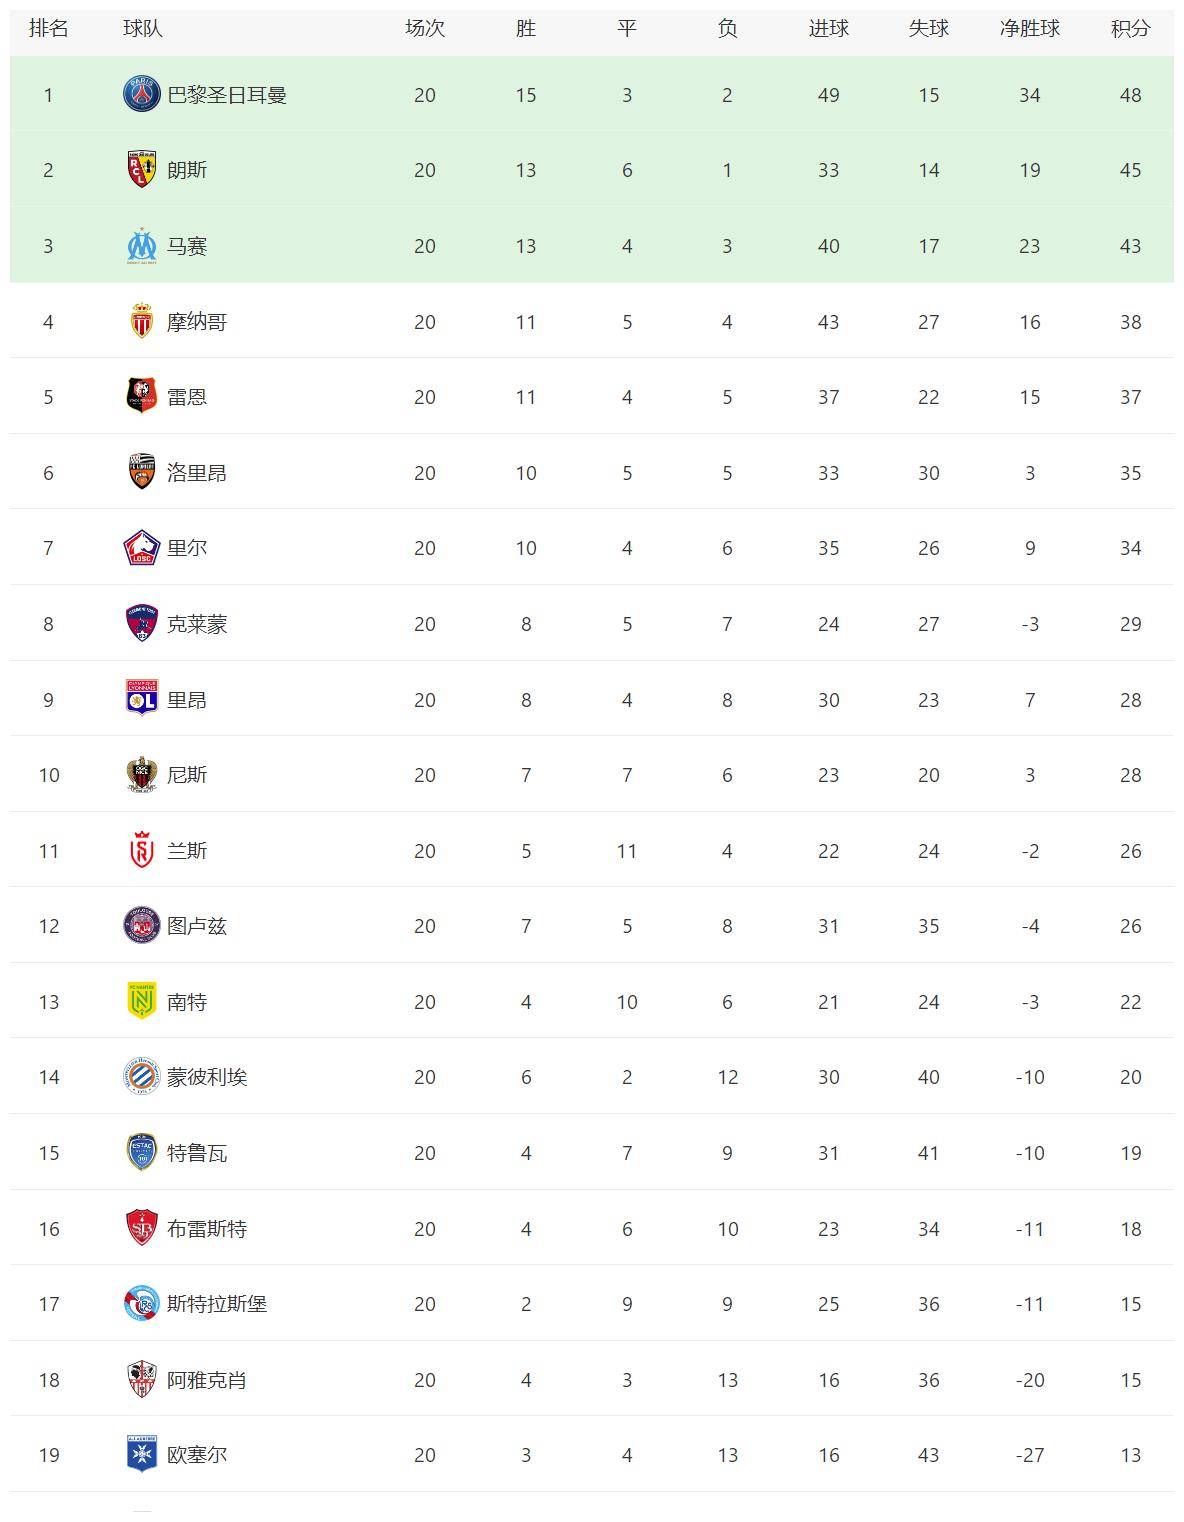The width and height of the screenshot is (1184, 1522).
Task: Select the Marseille club badge
Action: pos(142,246)
